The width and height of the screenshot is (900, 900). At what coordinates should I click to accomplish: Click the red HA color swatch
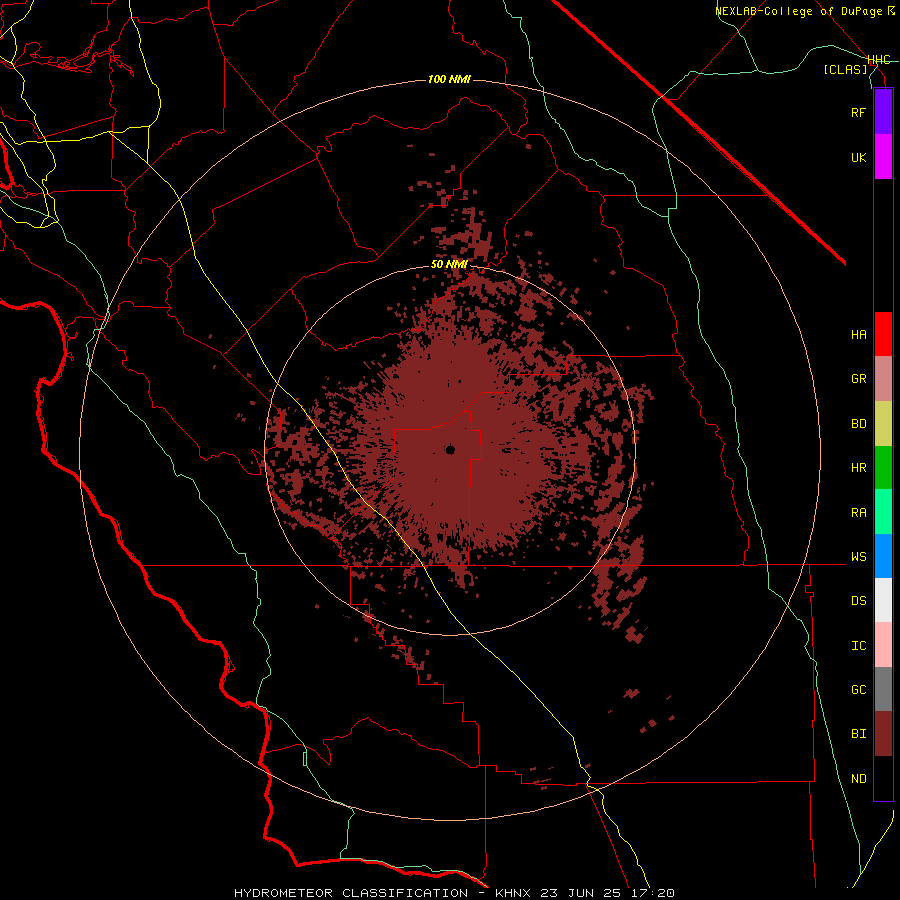point(883,334)
